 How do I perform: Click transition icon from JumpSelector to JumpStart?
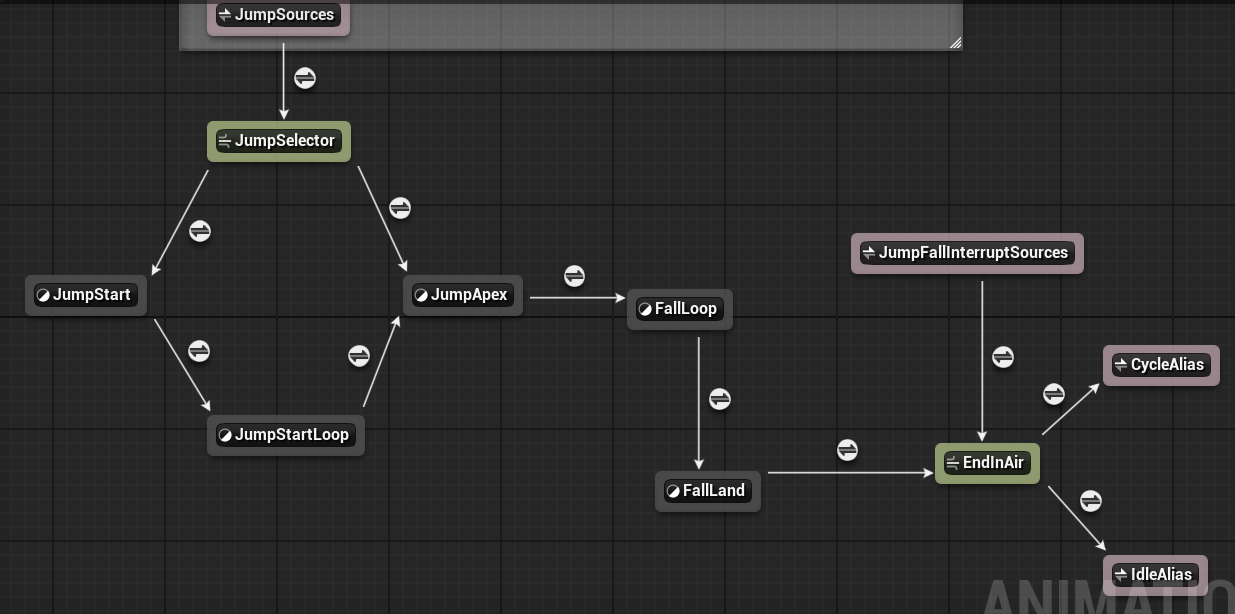tap(200, 231)
